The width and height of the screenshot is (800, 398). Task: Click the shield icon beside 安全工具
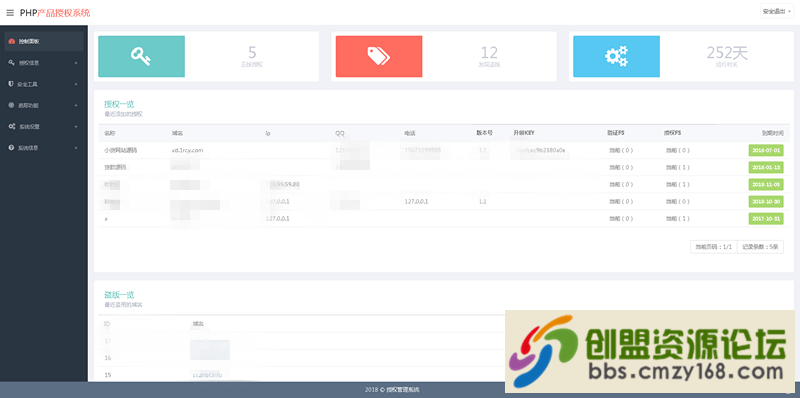(x=11, y=84)
